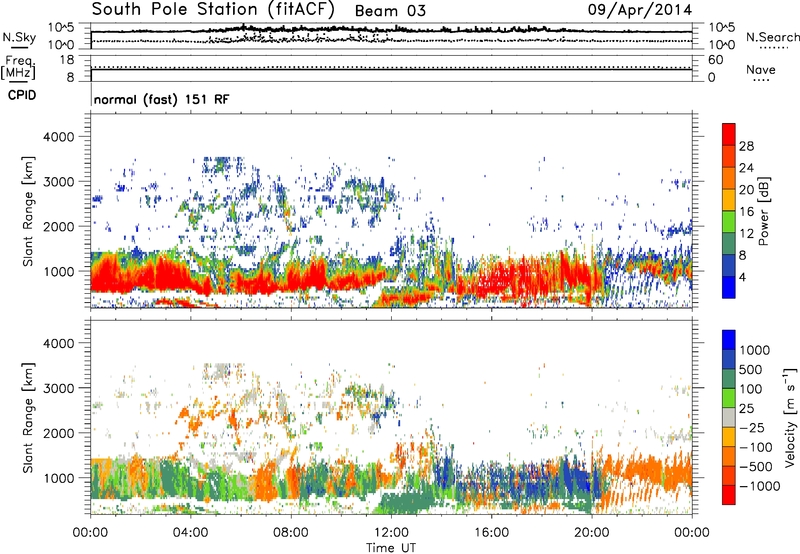This screenshot has height=554, width=800.
Task: Pick the gray Velocity segment between -25 and 25
Action: [x=729, y=417]
